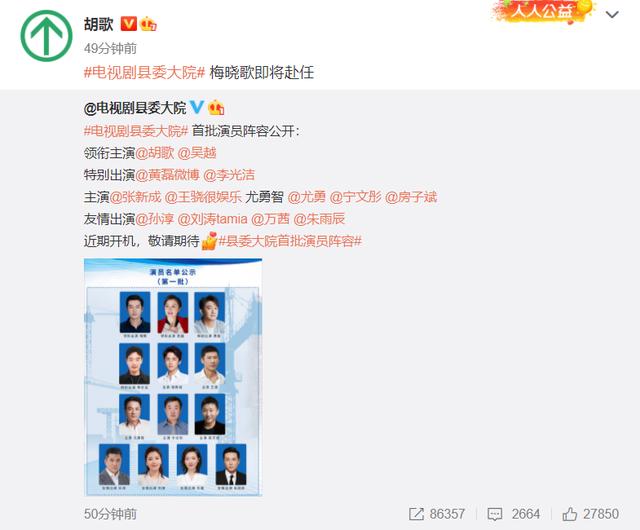
Task: Click the 50分钟前 timestamp of the reposted post
Action: (110, 514)
